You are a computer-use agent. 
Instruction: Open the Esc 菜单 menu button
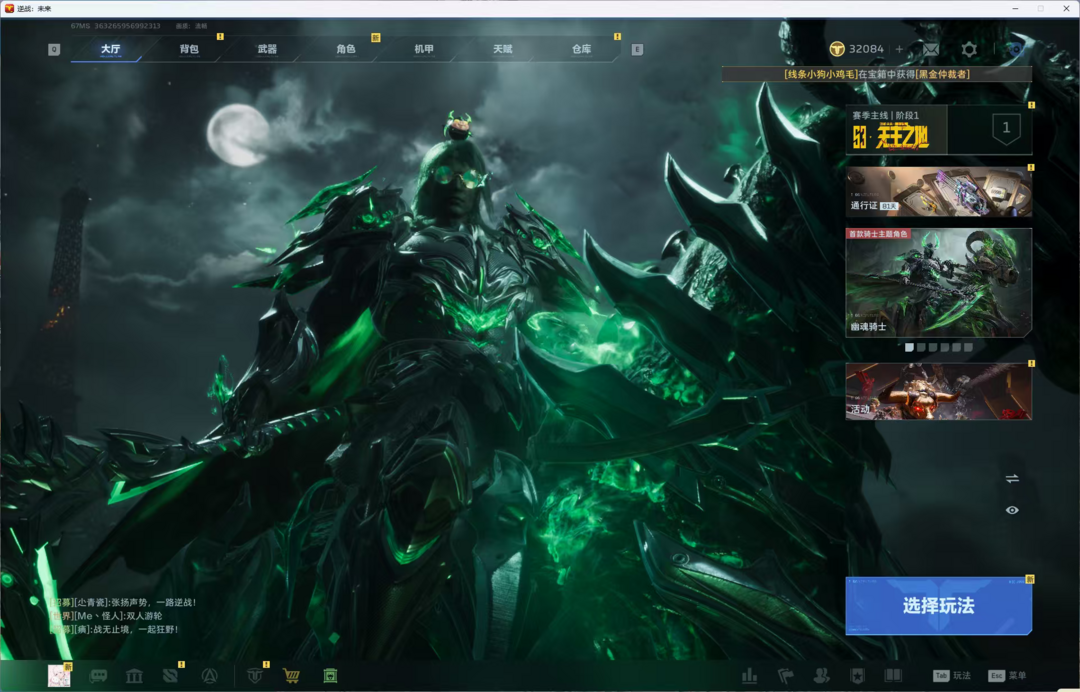point(1007,676)
